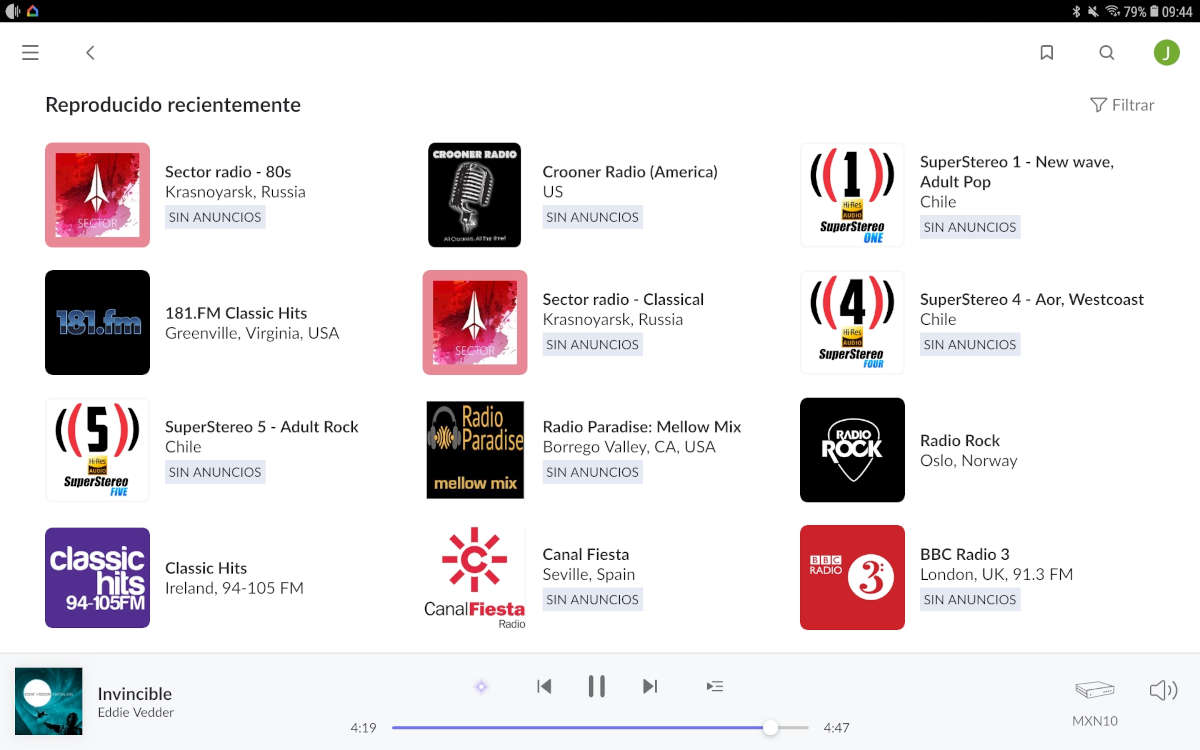Tap the Radio Paradise mellow mix logo
The image size is (1200, 750).
(475, 450)
